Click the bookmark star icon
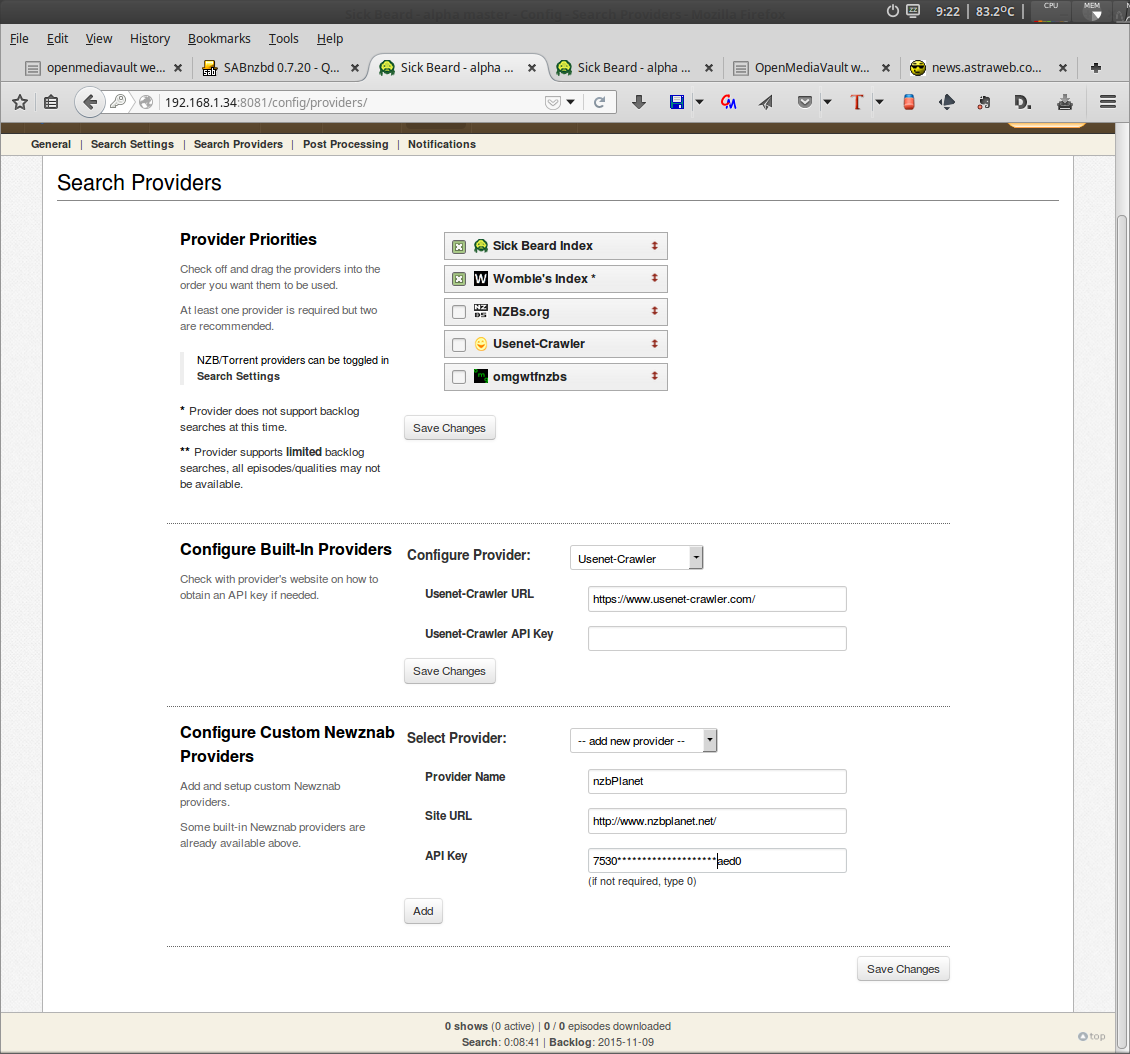1130x1054 pixels. pyautogui.click(x=20, y=102)
